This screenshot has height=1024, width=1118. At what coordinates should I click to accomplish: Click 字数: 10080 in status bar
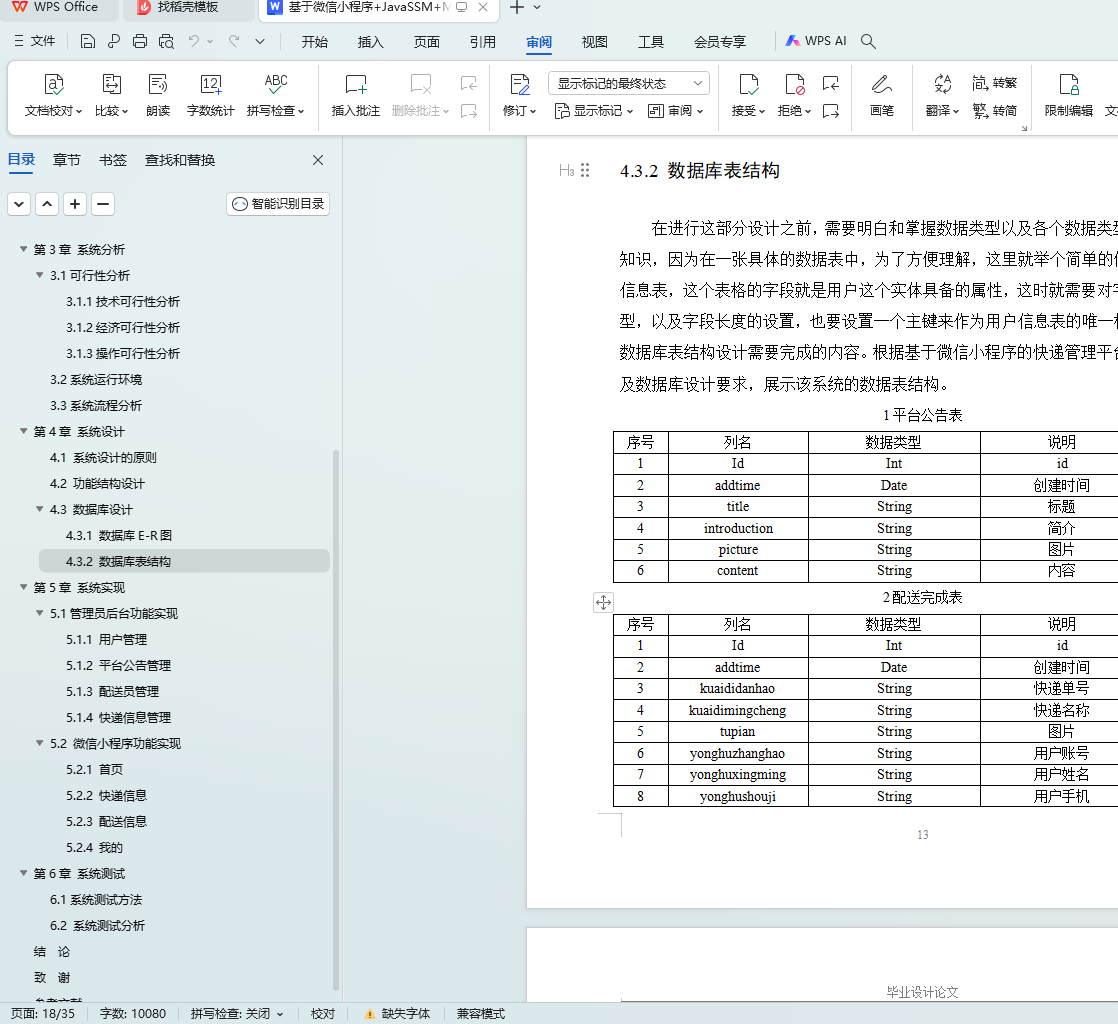133,1014
